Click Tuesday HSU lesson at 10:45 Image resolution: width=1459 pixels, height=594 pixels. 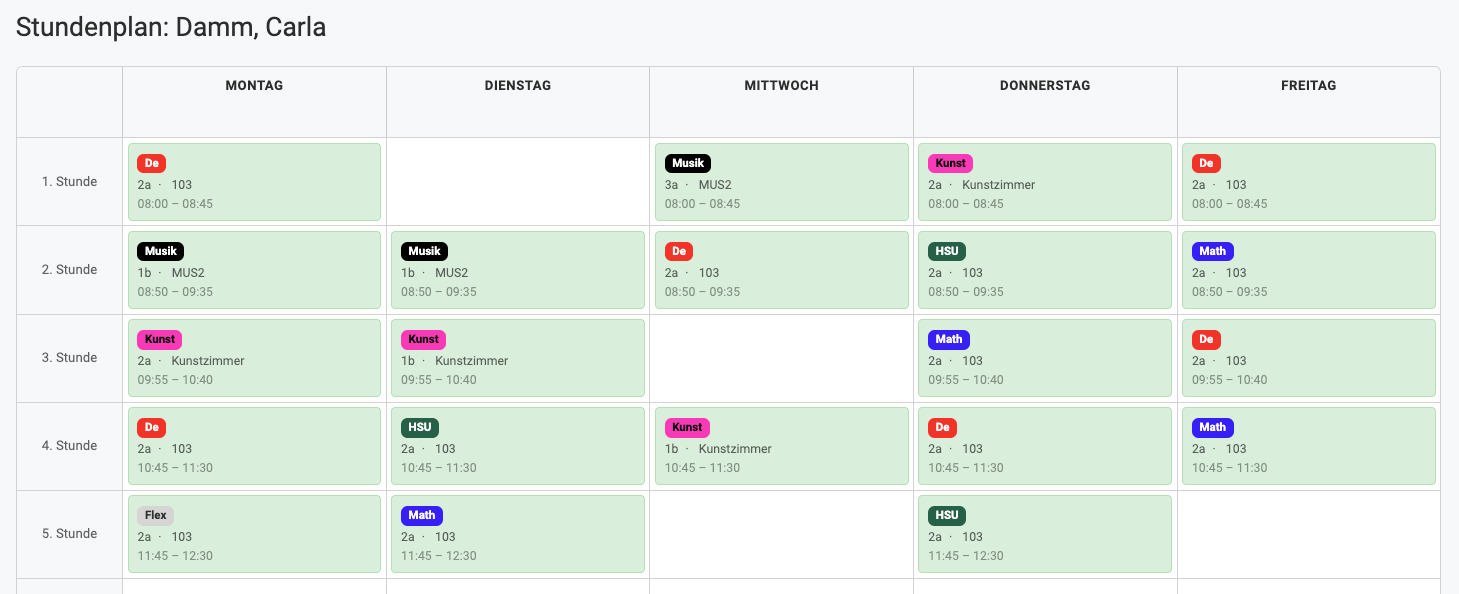pos(518,446)
